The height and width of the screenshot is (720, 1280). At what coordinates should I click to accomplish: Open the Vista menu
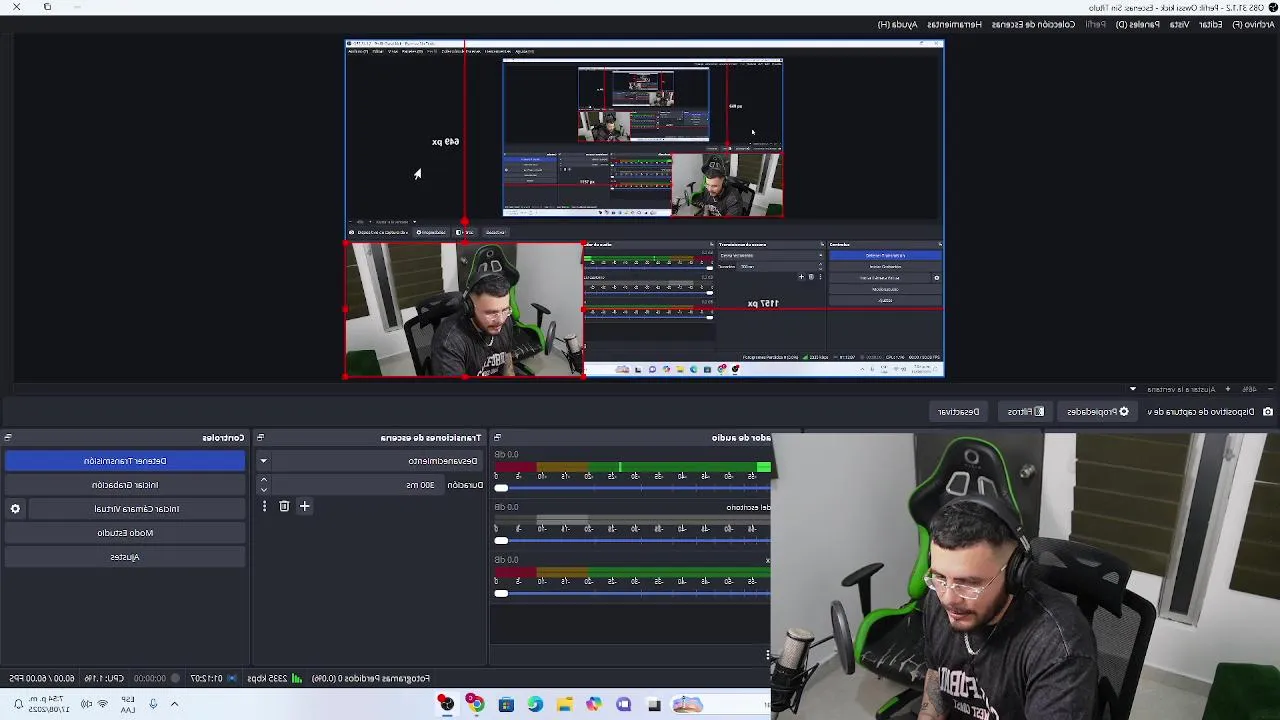(1180, 24)
